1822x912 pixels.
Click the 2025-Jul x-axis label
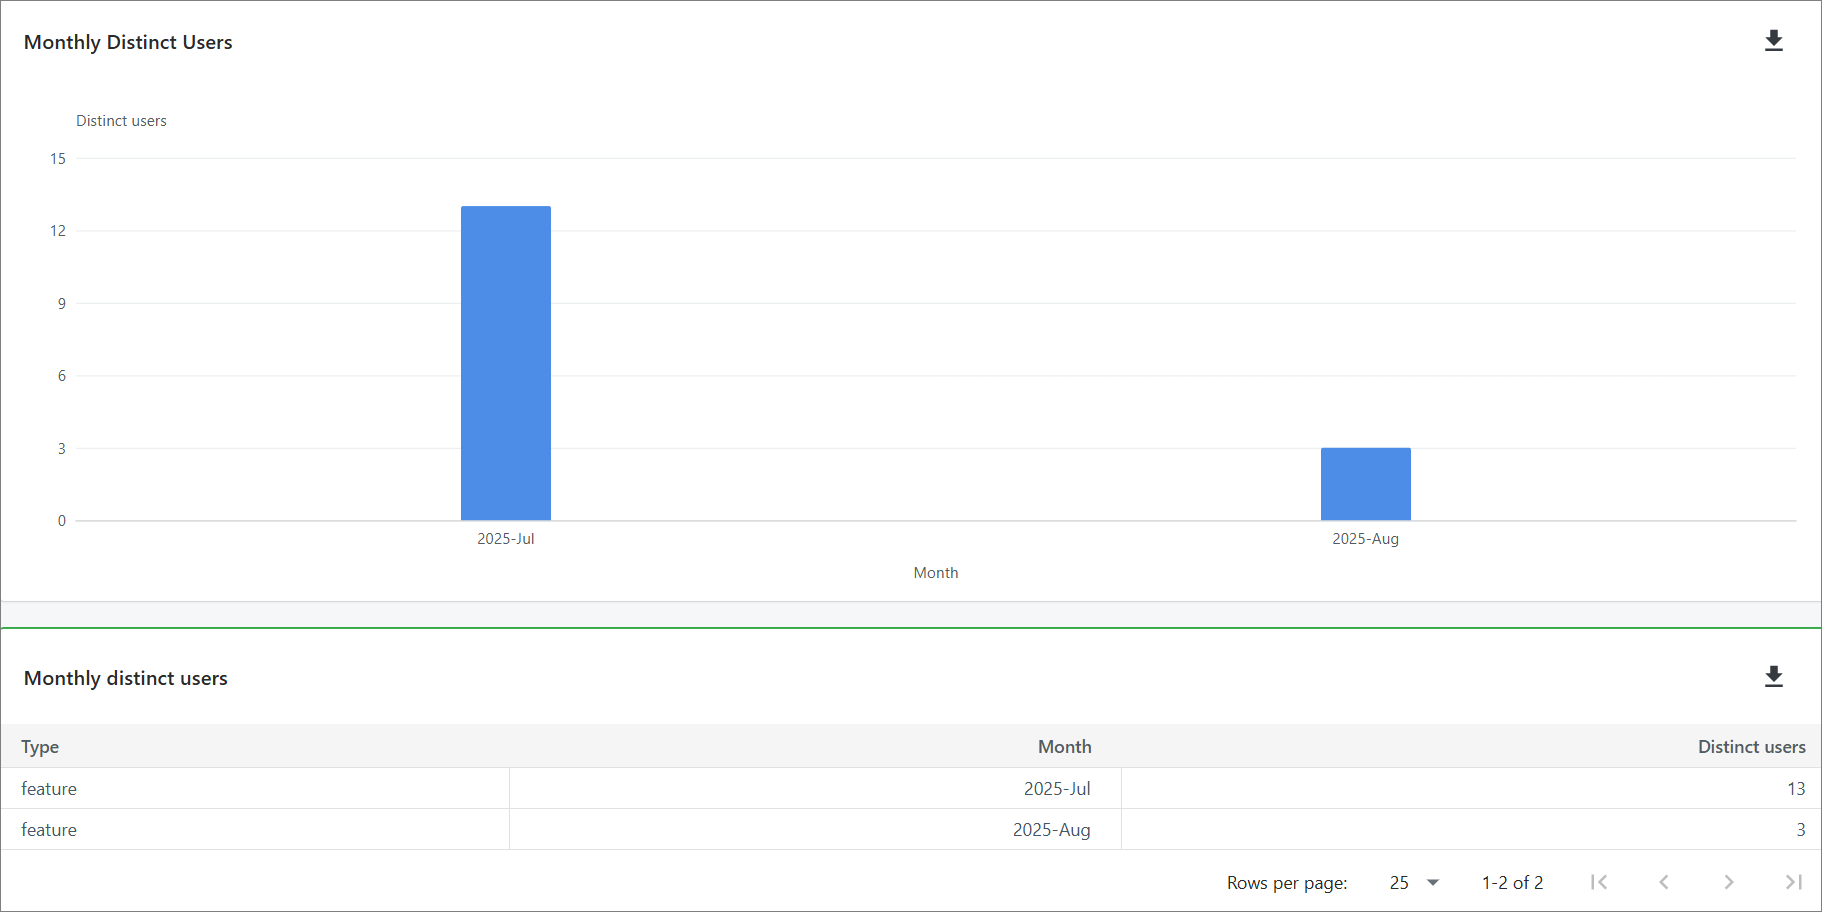coord(506,539)
